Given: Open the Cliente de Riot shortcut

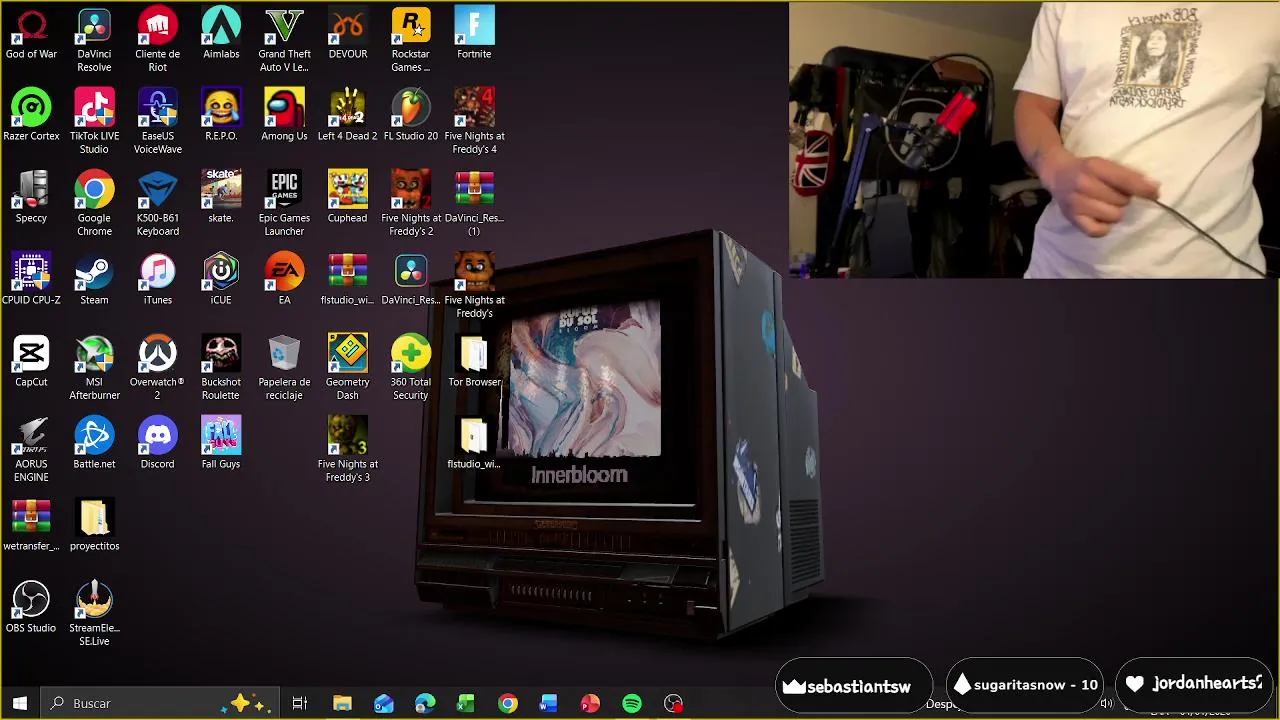Looking at the screenshot, I should pyautogui.click(x=157, y=41).
